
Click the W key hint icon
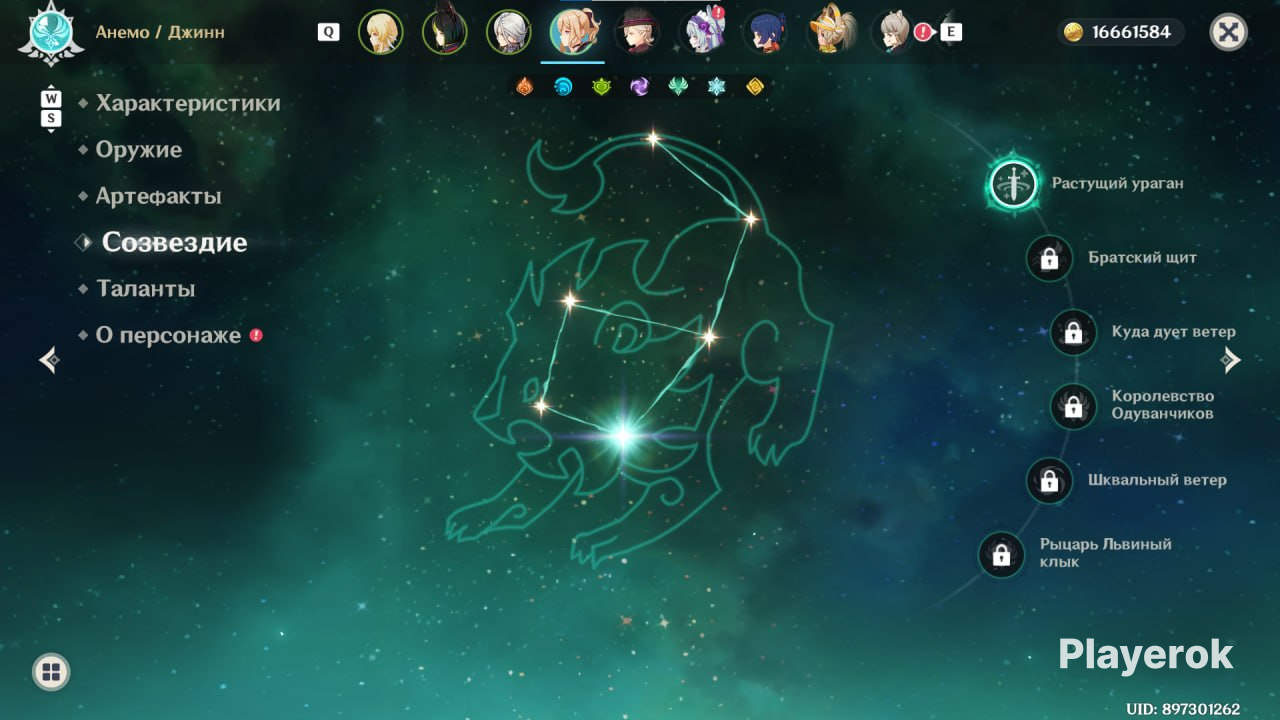(51, 99)
